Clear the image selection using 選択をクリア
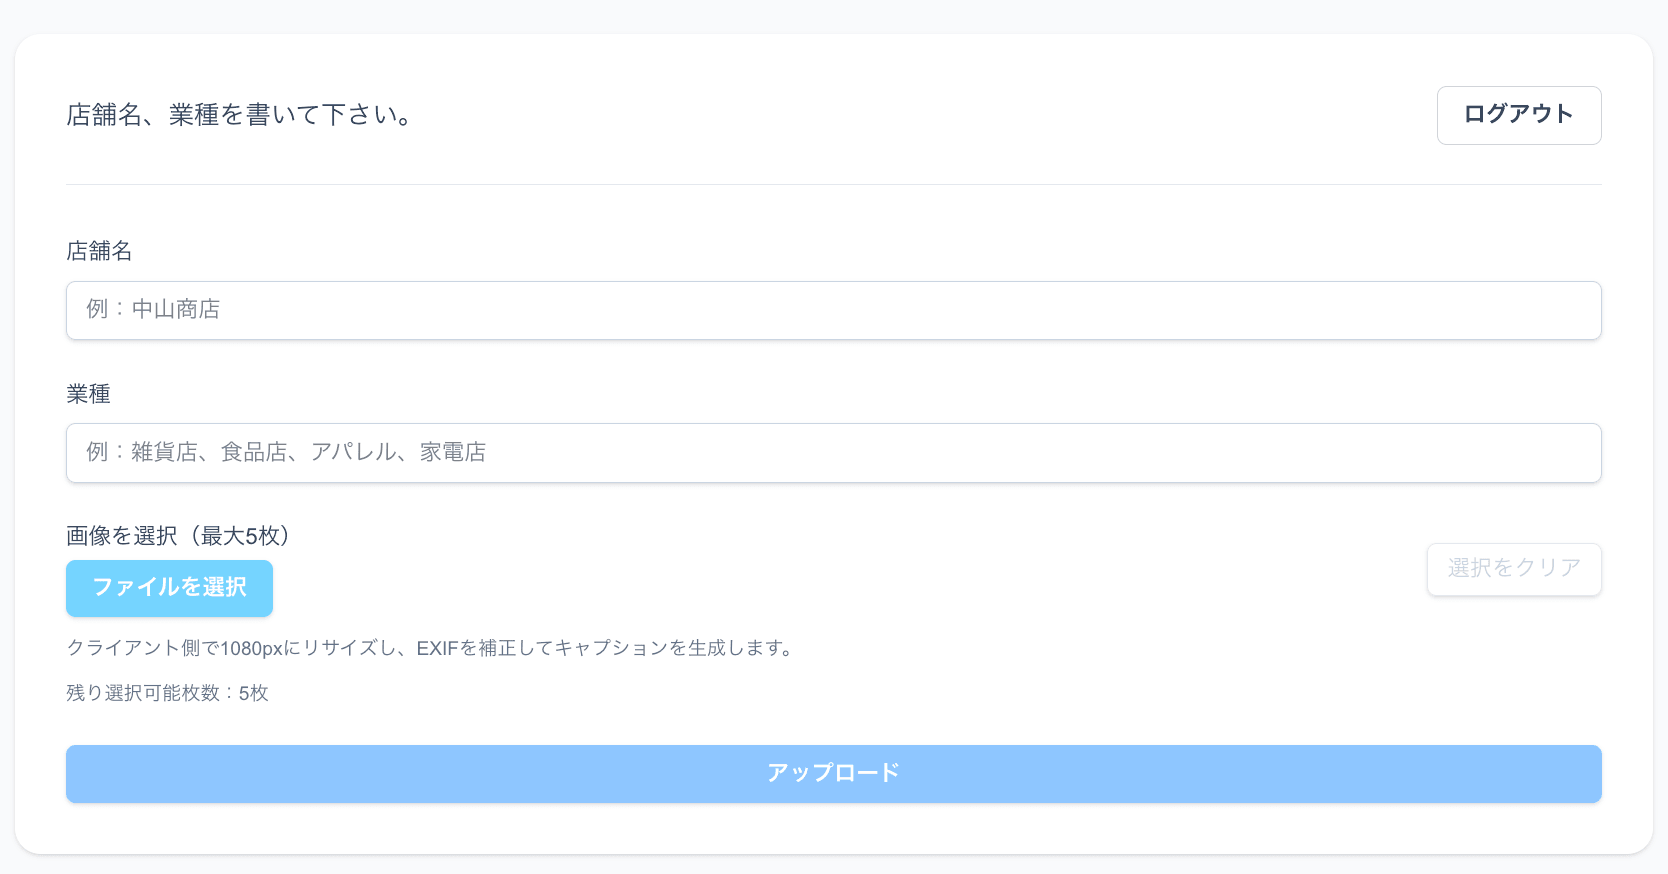The width and height of the screenshot is (1668, 874). tap(1513, 569)
